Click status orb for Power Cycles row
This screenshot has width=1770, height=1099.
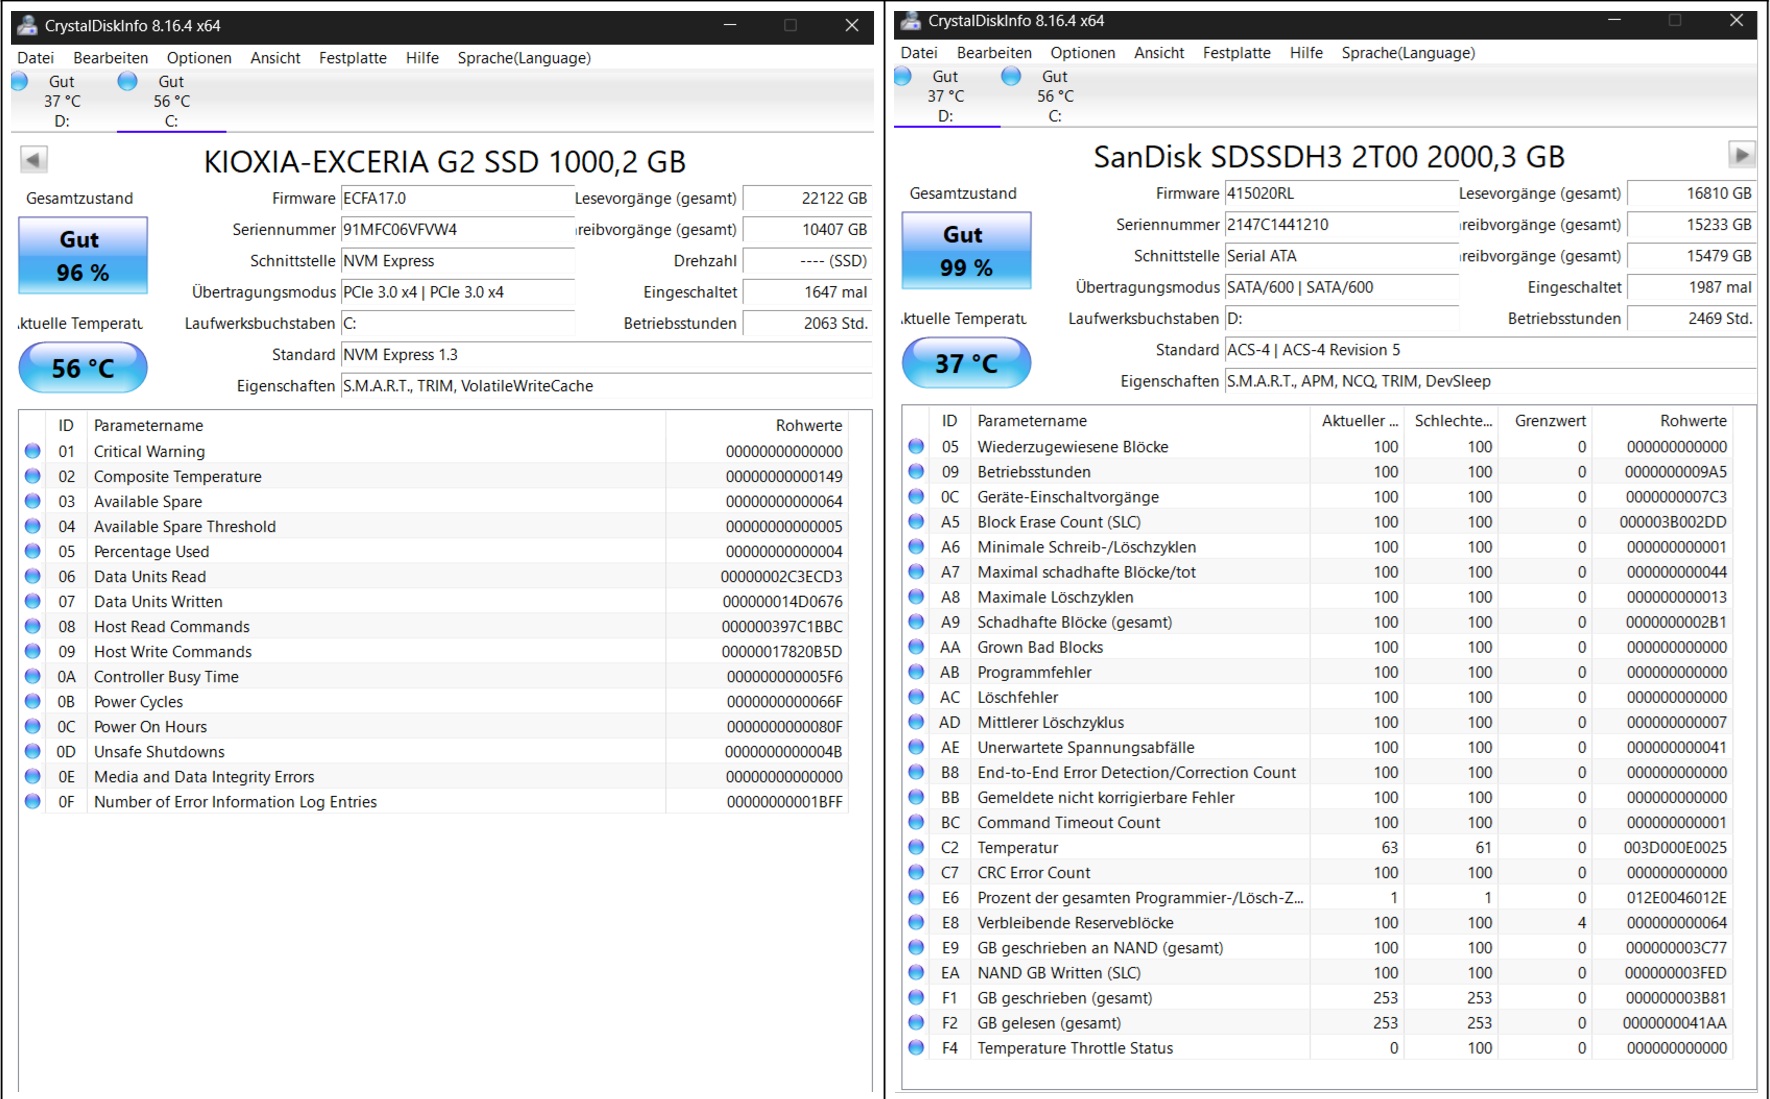tap(33, 701)
